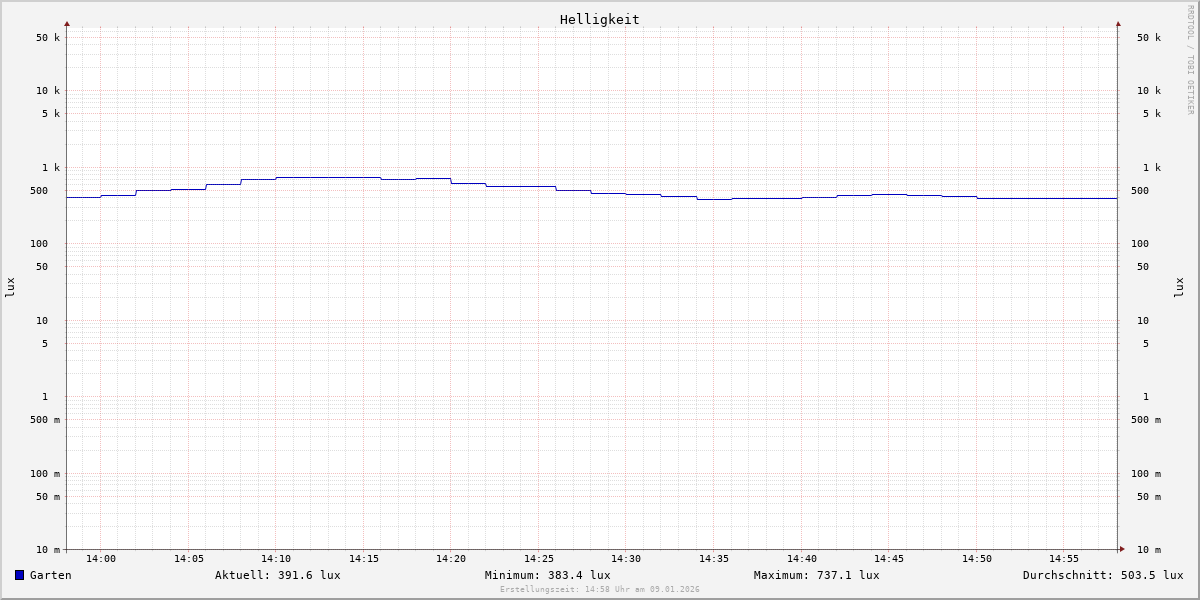Click the blue Garten legend color square
The width and height of the screenshot is (1200, 600).
pyautogui.click(x=19, y=575)
